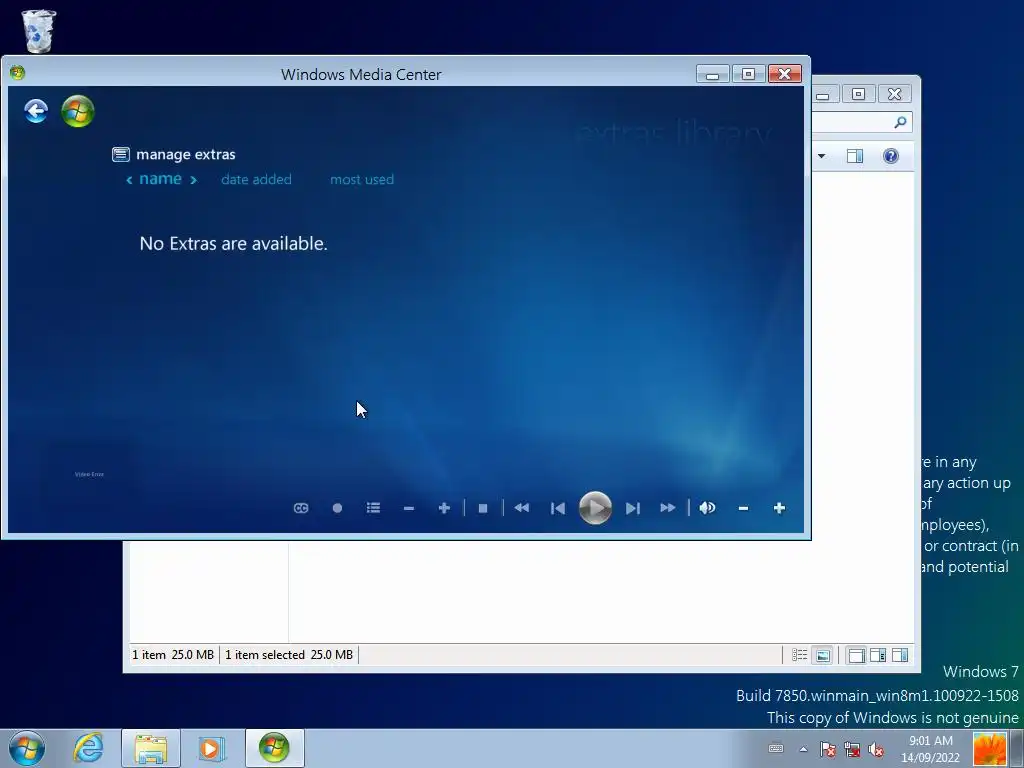
Task: Rewind using the double left arrow
Action: pos(521,508)
